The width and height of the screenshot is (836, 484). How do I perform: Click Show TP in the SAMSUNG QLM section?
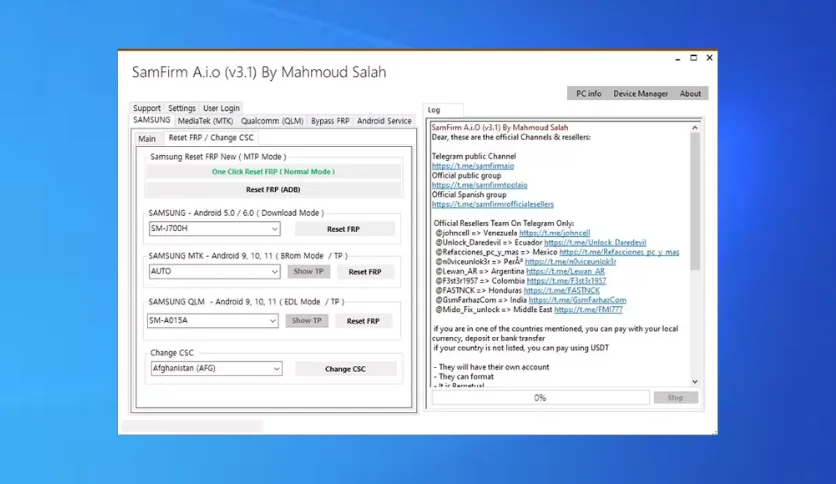[307, 320]
